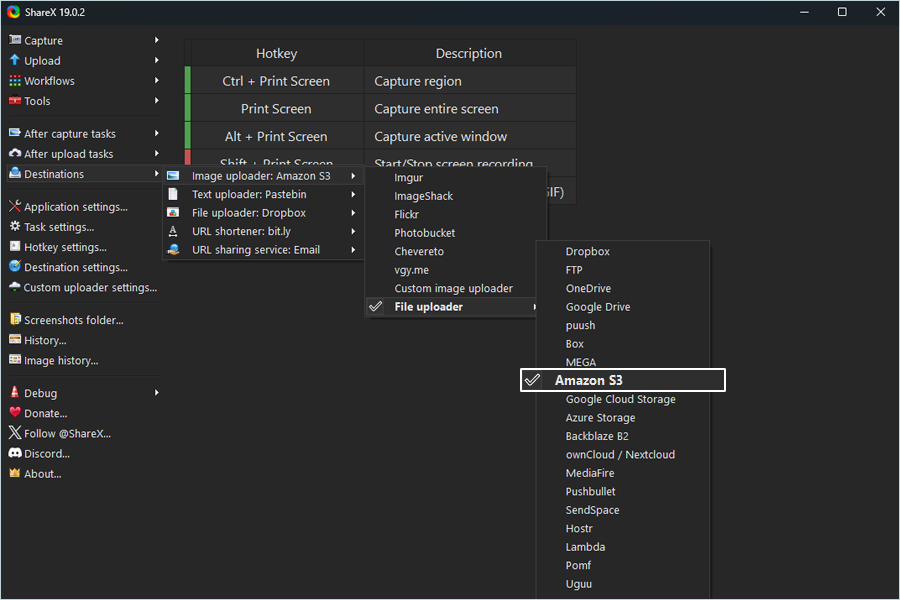Screen dimensions: 900x600
Task: Select Google Drive from file uploaders
Action: point(597,307)
